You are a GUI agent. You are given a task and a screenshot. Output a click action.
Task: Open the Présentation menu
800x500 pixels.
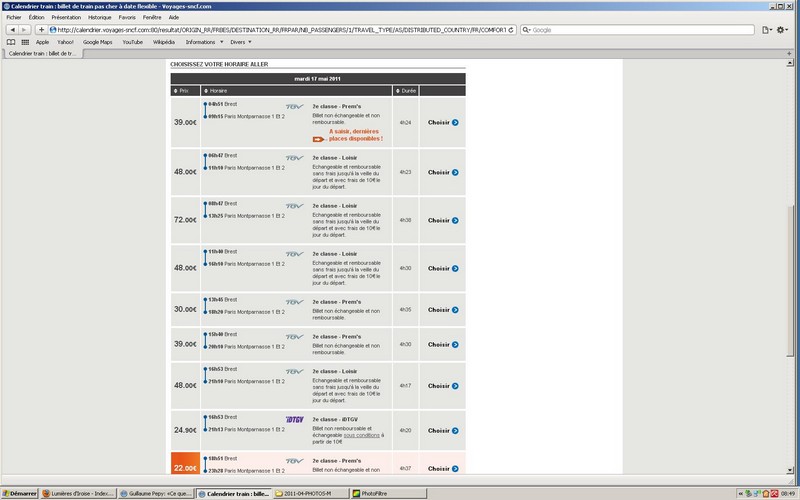66,17
